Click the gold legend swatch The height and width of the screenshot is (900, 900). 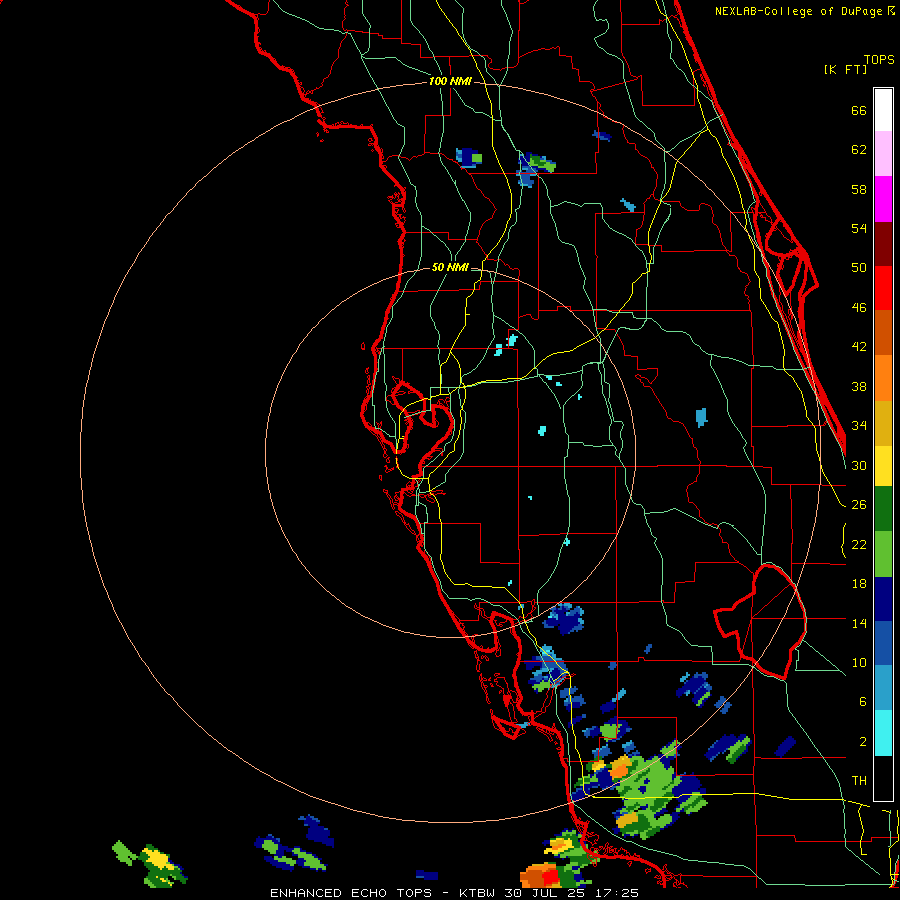883,423
